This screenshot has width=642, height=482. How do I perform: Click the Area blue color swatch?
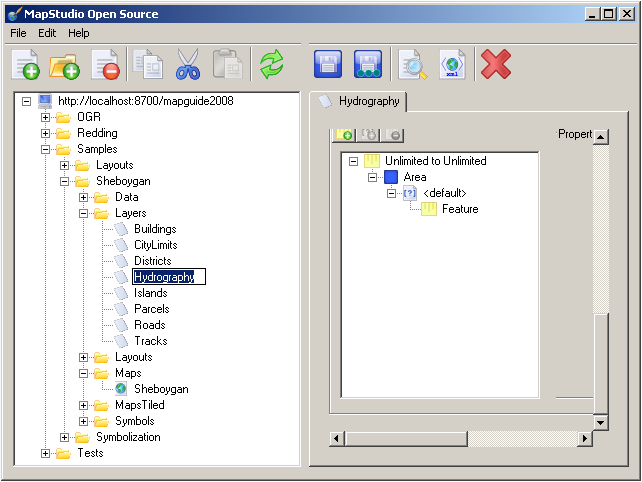[x=391, y=177]
